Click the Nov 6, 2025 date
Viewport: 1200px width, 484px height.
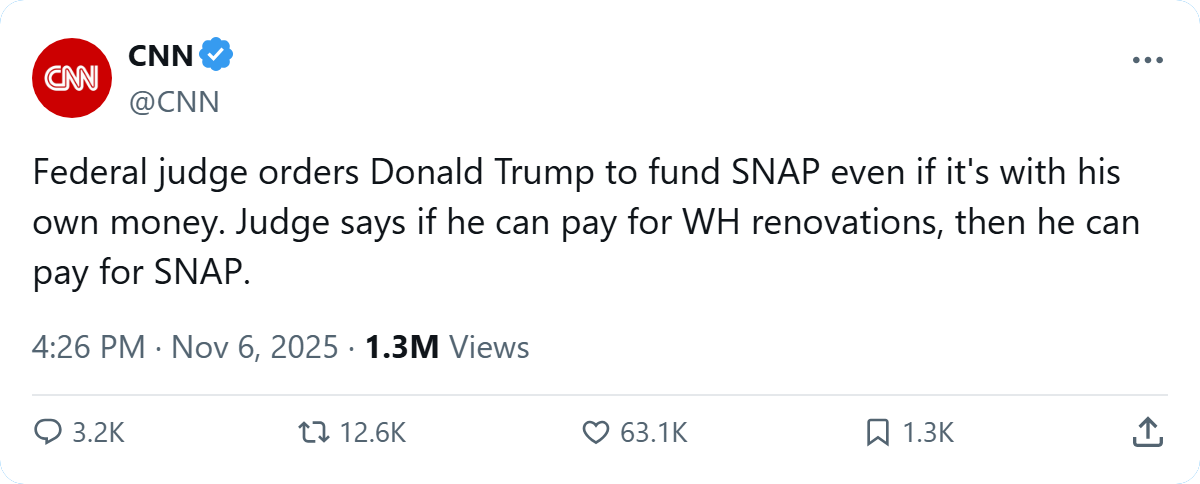258,347
